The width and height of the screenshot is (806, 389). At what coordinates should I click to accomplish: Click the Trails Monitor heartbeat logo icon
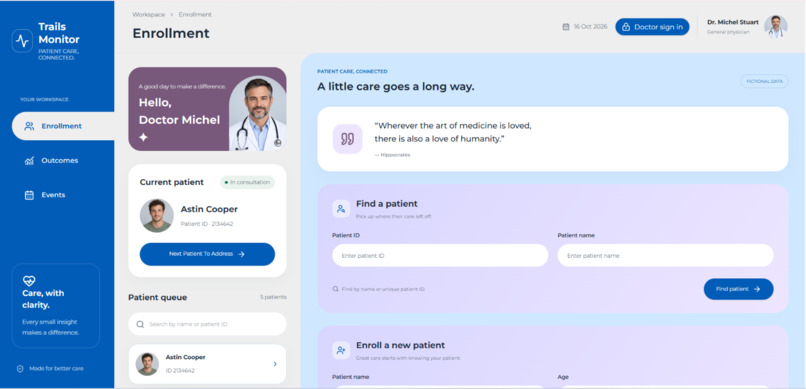point(22,41)
